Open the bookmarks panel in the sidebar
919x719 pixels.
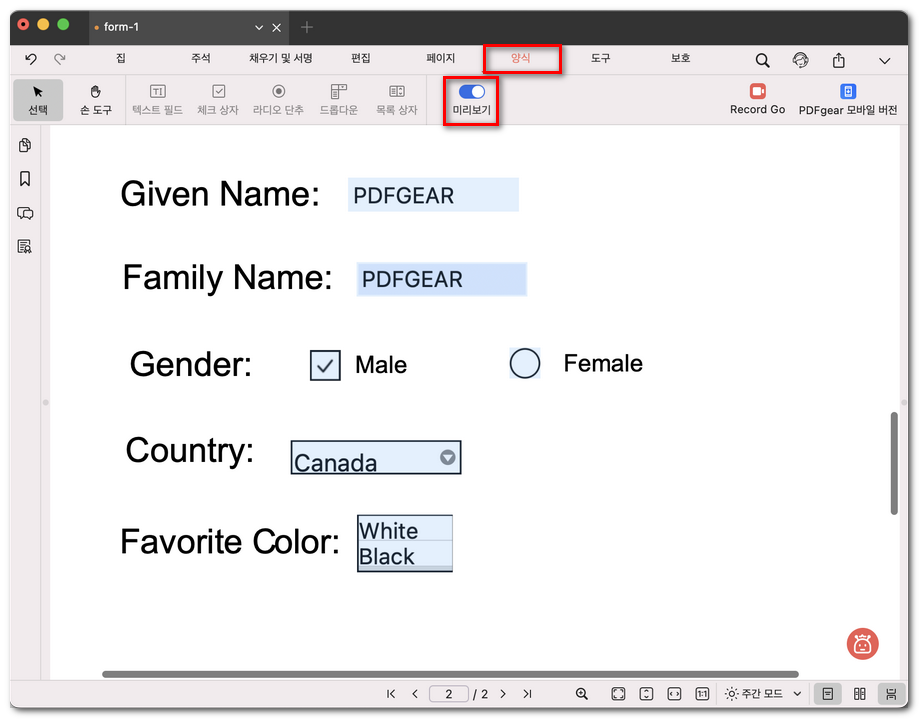click(x=25, y=179)
